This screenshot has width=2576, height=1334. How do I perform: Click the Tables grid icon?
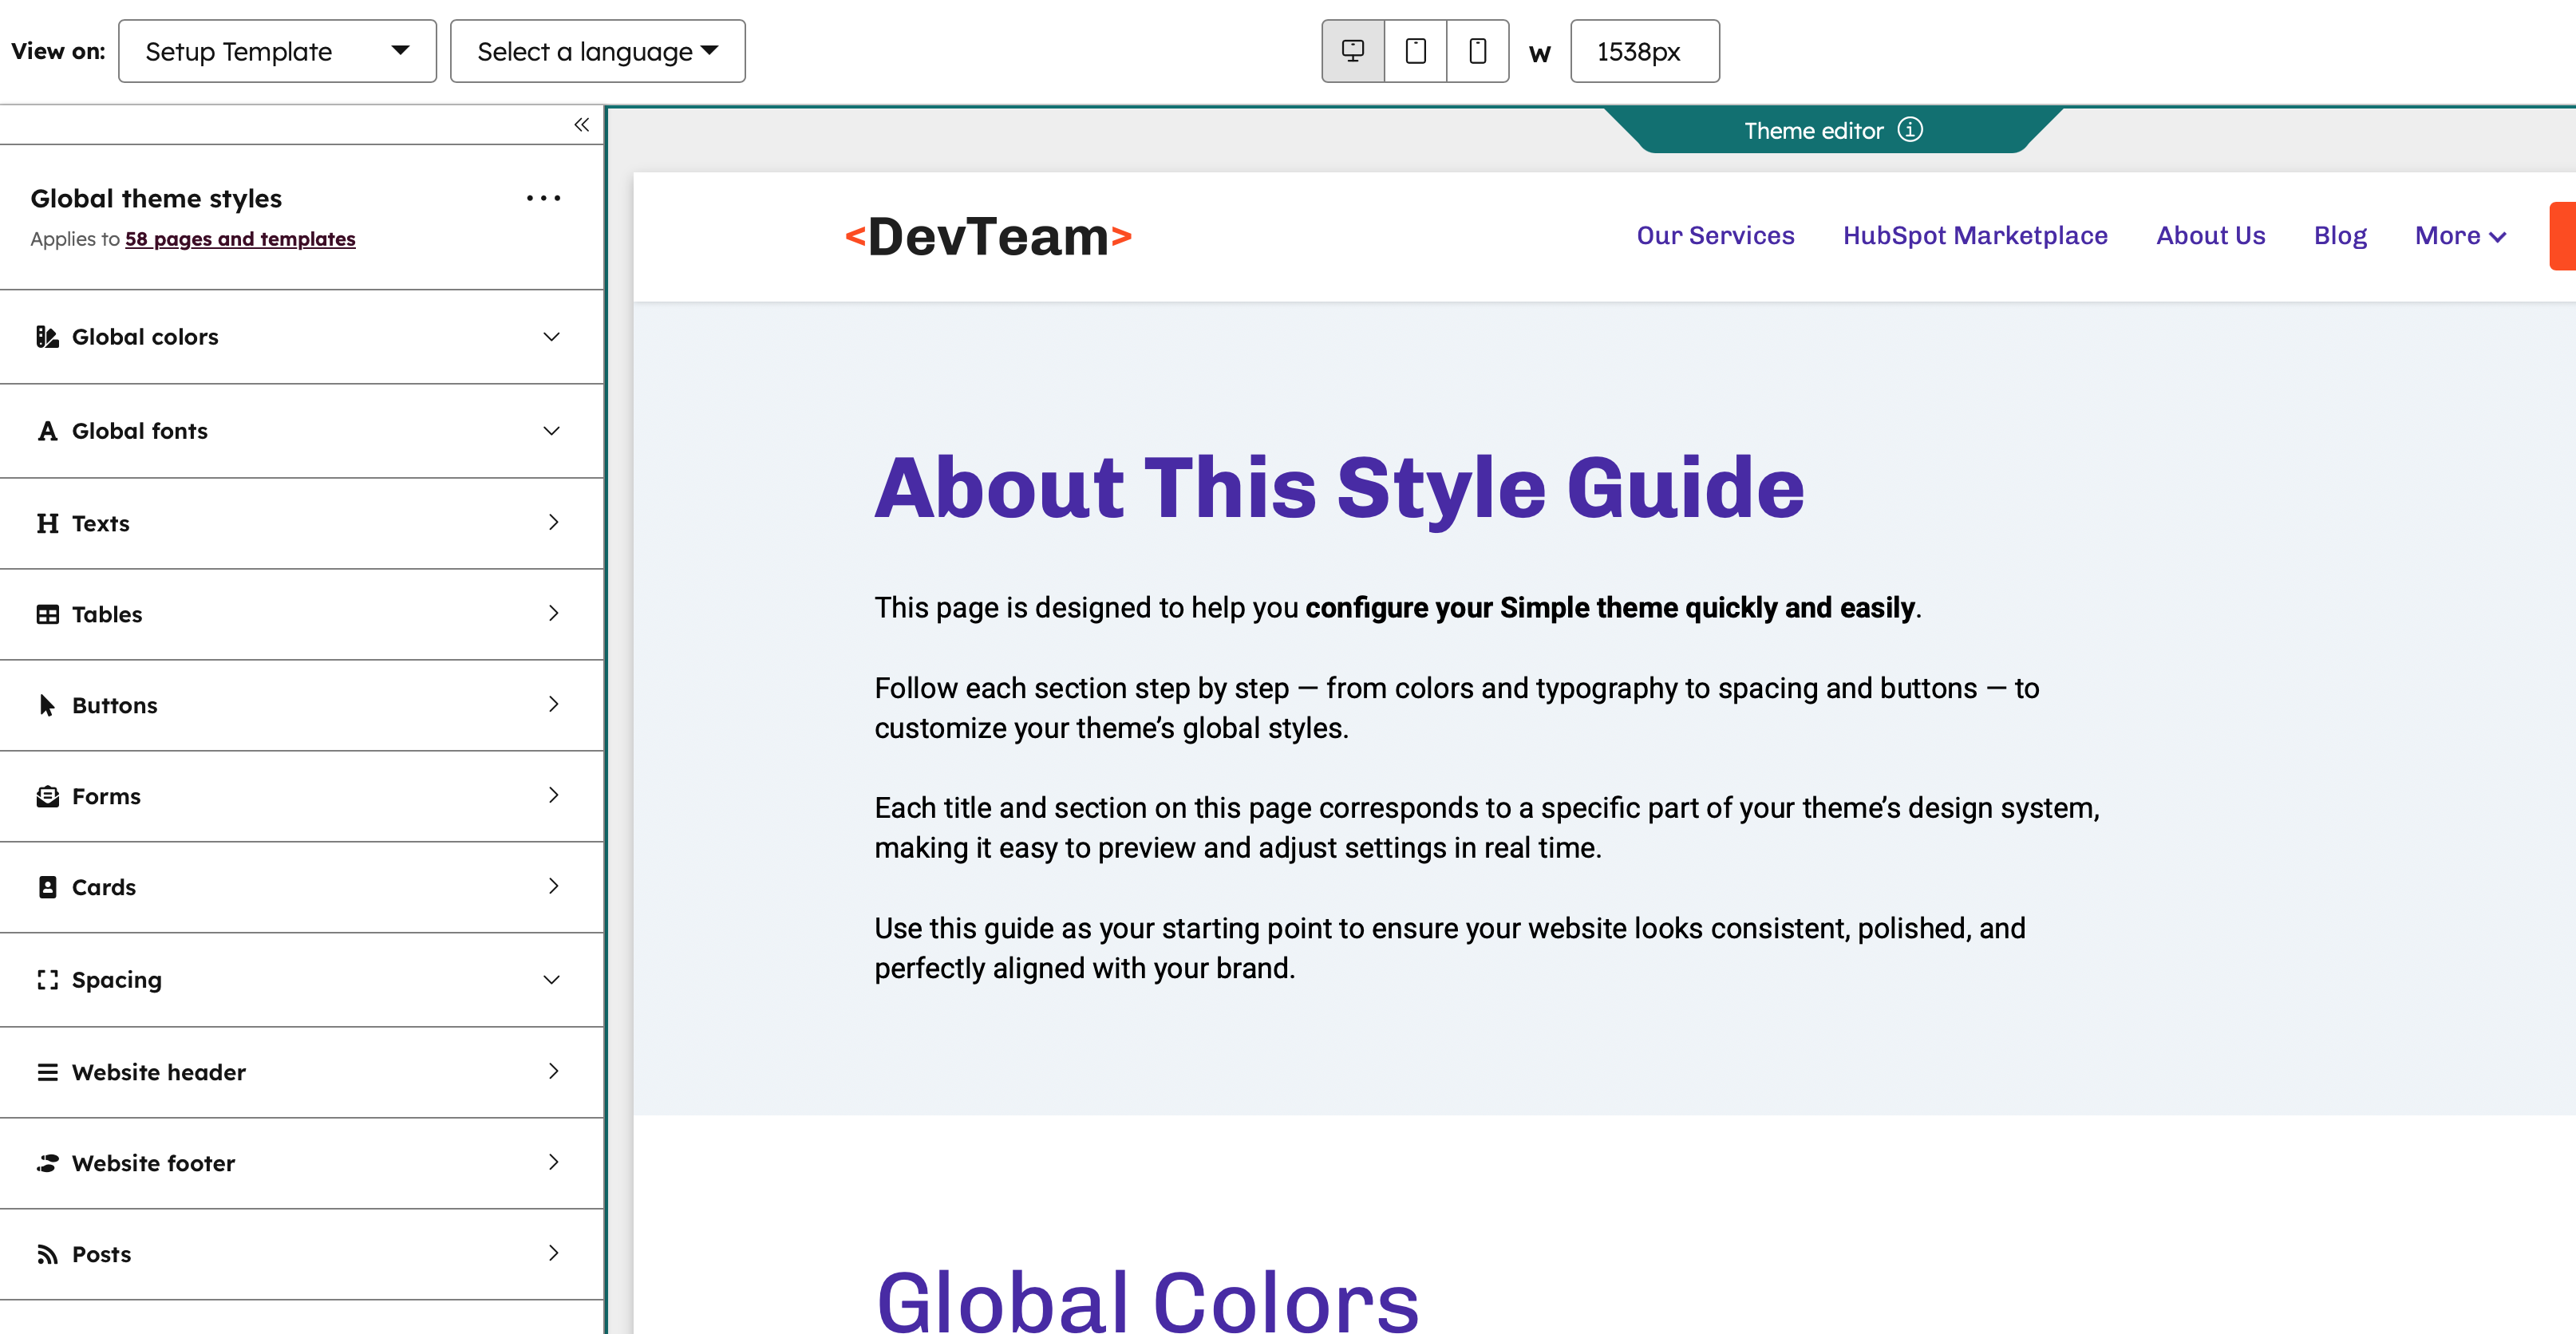click(47, 614)
